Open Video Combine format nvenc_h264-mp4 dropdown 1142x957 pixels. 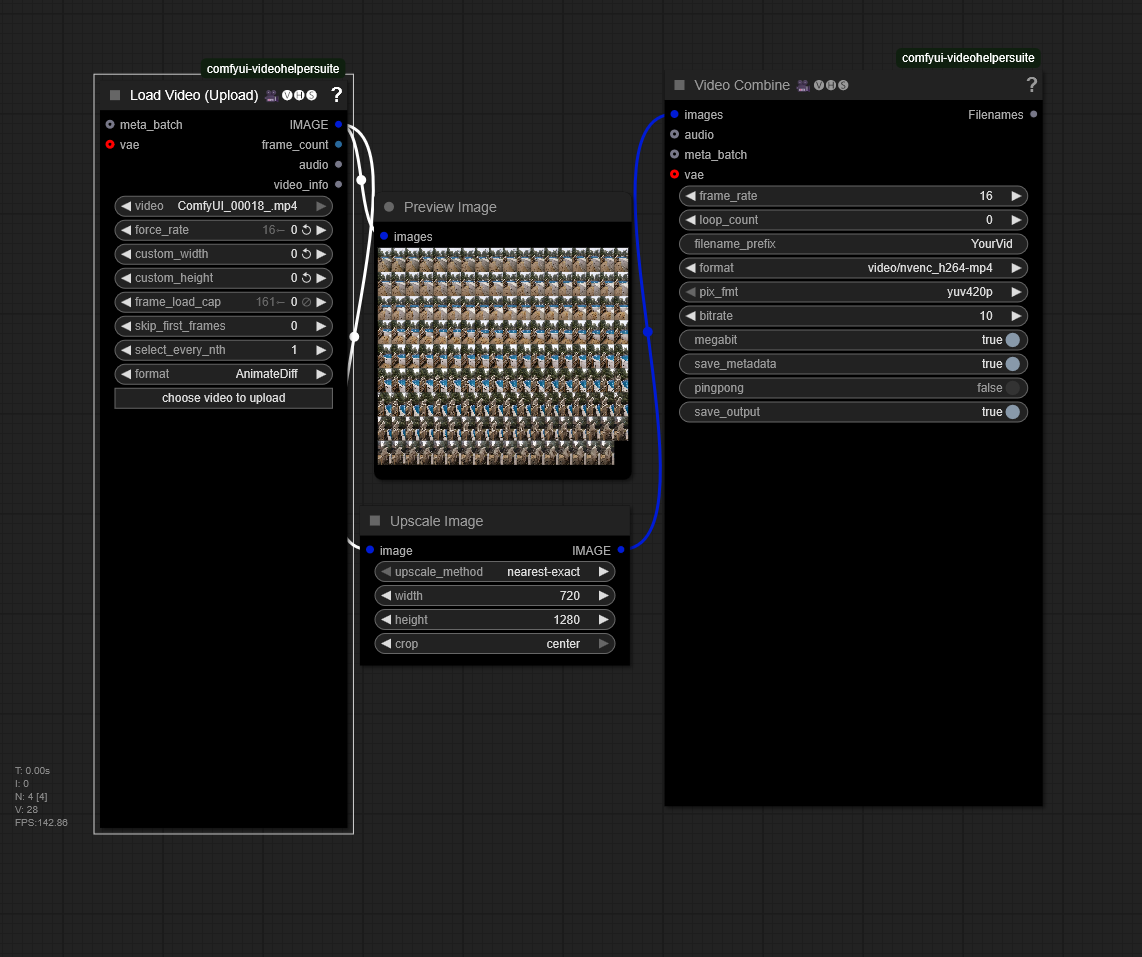[x=853, y=268]
